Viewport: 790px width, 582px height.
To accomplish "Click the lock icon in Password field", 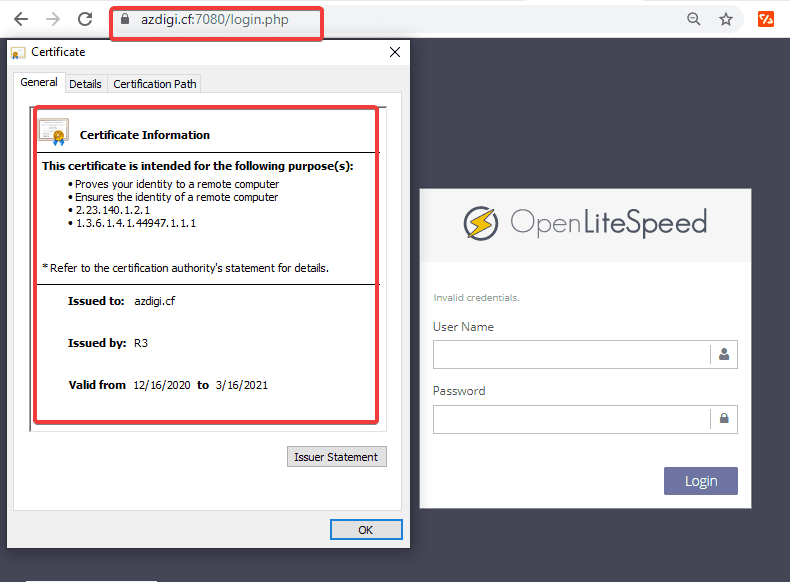I will point(724,418).
